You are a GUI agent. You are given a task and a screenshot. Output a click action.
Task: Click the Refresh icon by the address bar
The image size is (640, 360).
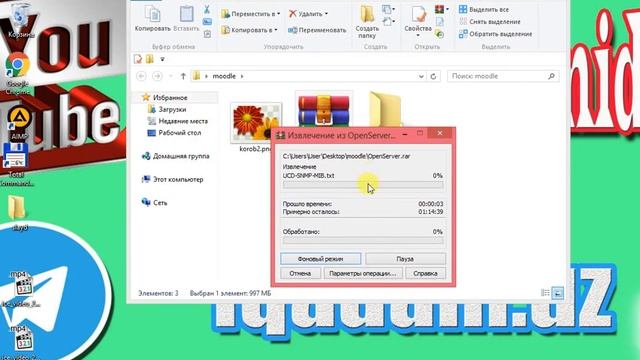(433, 76)
